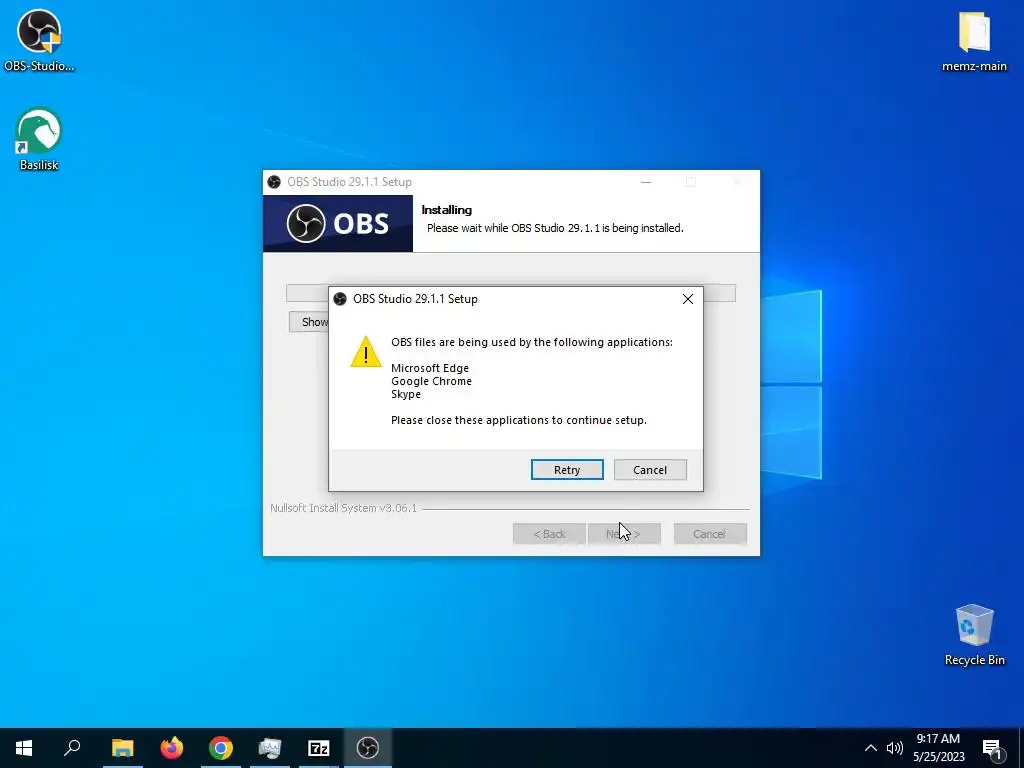Minimize the OBS Studio Setup installer window
The height and width of the screenshot is (768, 1024).
pyautogui.click(x=646, y=182)
